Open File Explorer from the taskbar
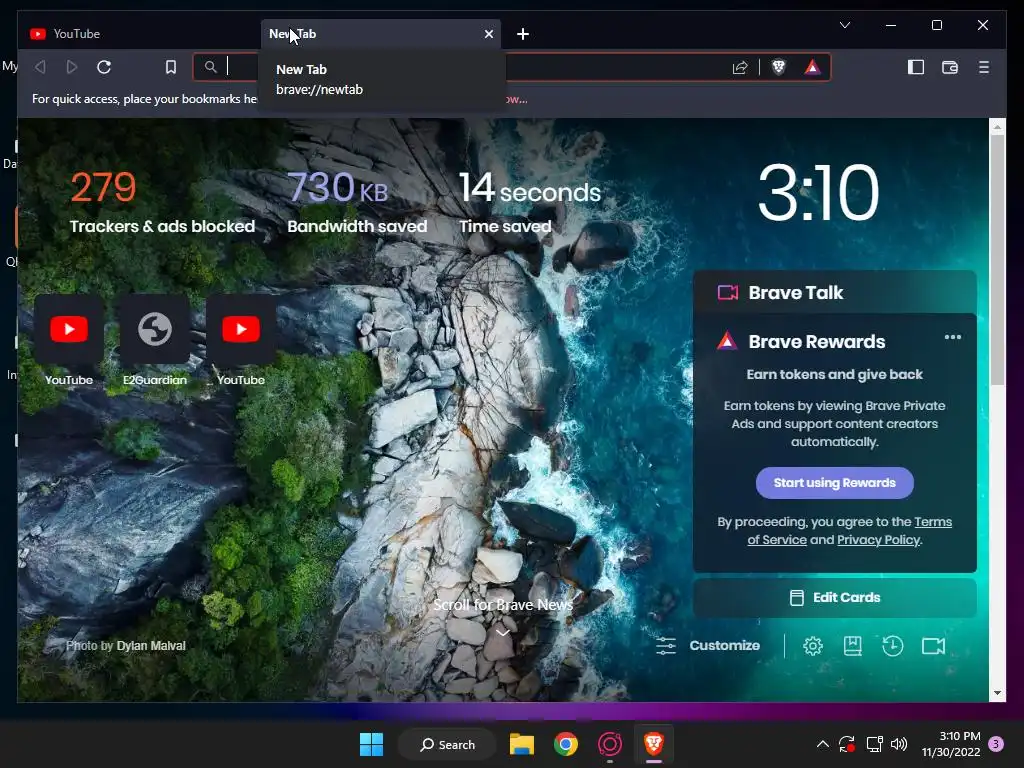This screenshot has height=768, width=1024. (x=522, y=744)
